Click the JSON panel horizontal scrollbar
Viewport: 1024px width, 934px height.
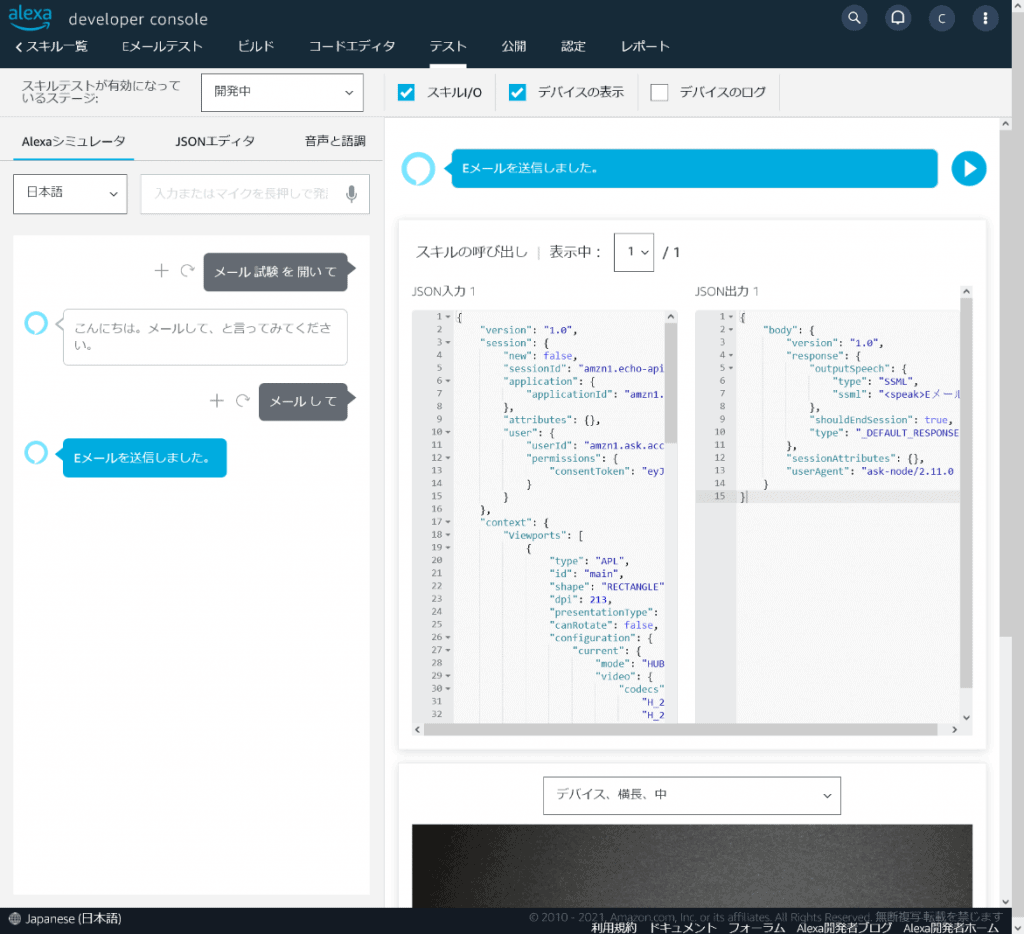tap(680, 730)
